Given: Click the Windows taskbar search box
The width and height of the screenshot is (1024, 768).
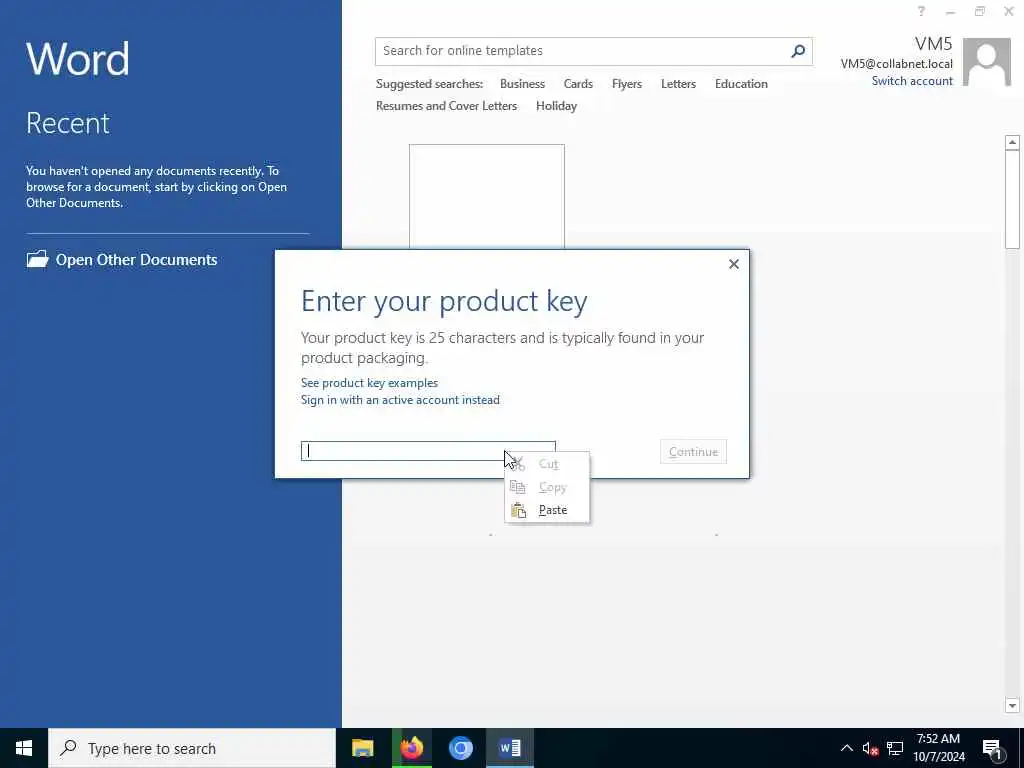Looking at the screenshot, I should pyautogui.click(x=192, y=748).
